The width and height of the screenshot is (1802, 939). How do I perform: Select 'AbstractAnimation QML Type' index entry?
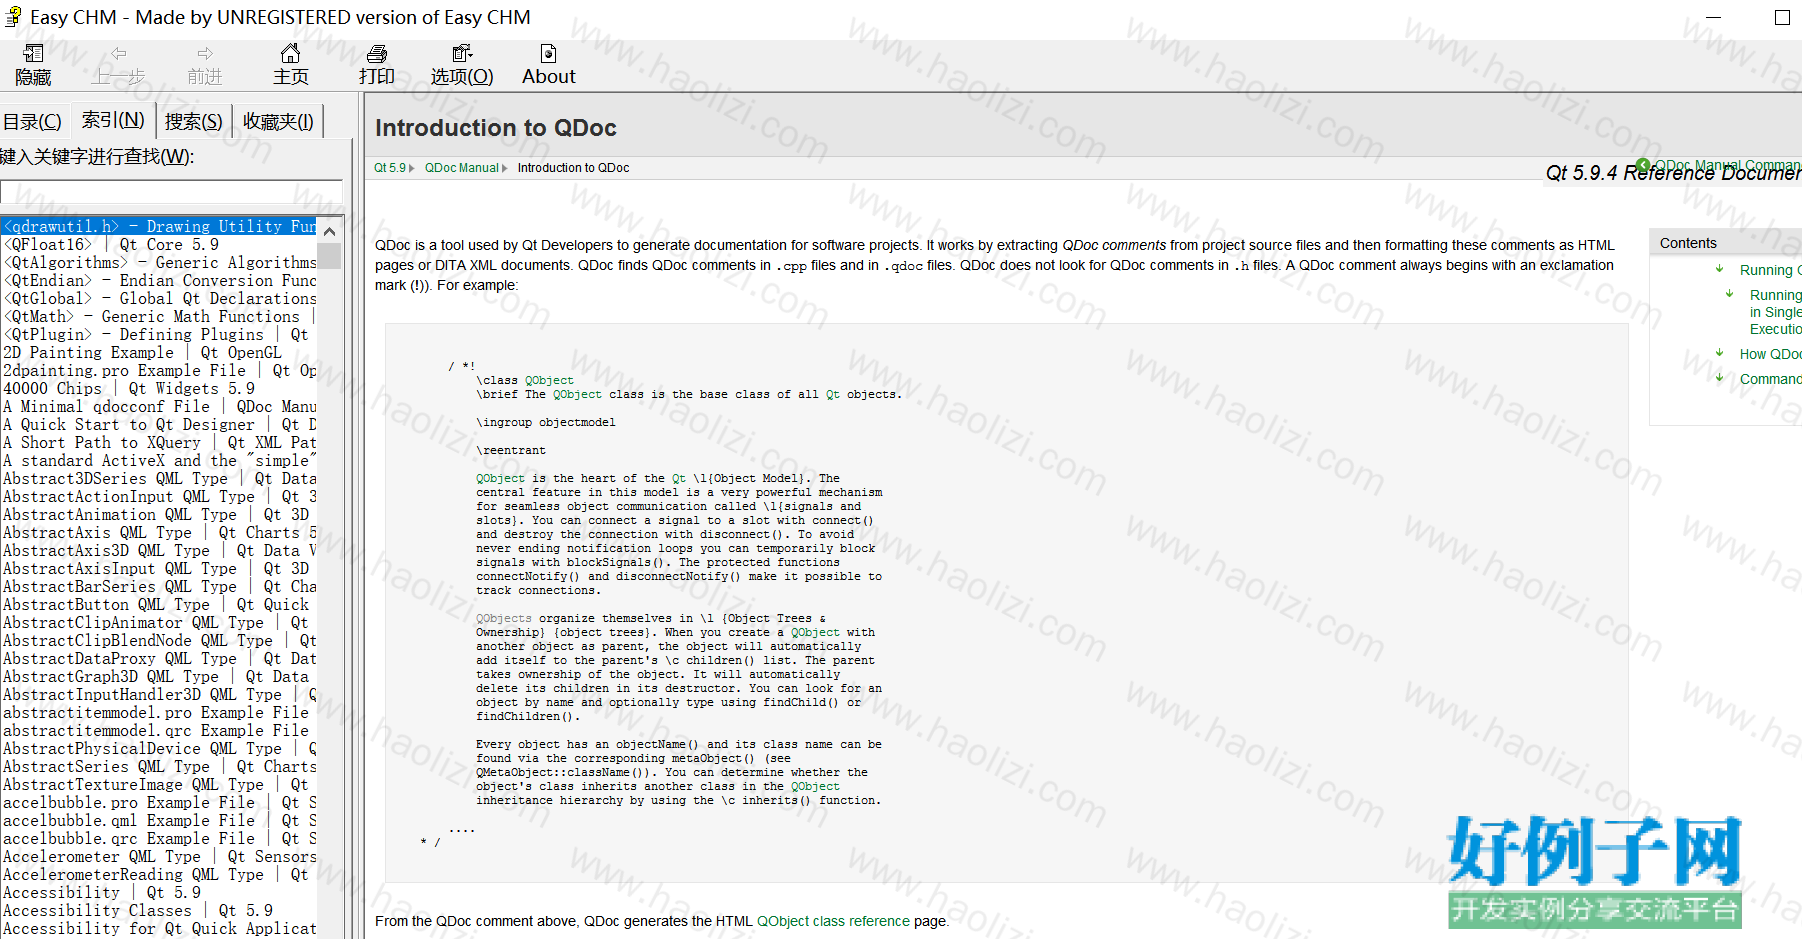pyautogui.click(x=159, y=515)
